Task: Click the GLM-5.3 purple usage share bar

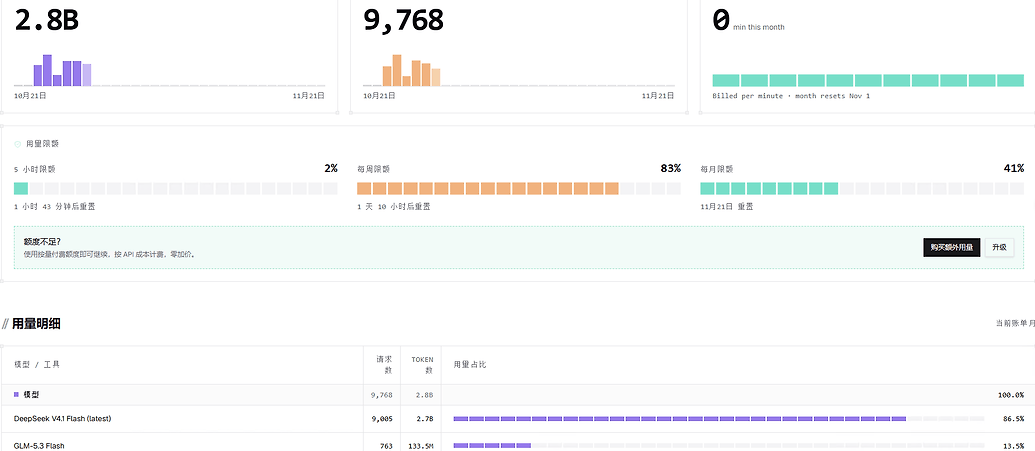Action: coord(719,446)
